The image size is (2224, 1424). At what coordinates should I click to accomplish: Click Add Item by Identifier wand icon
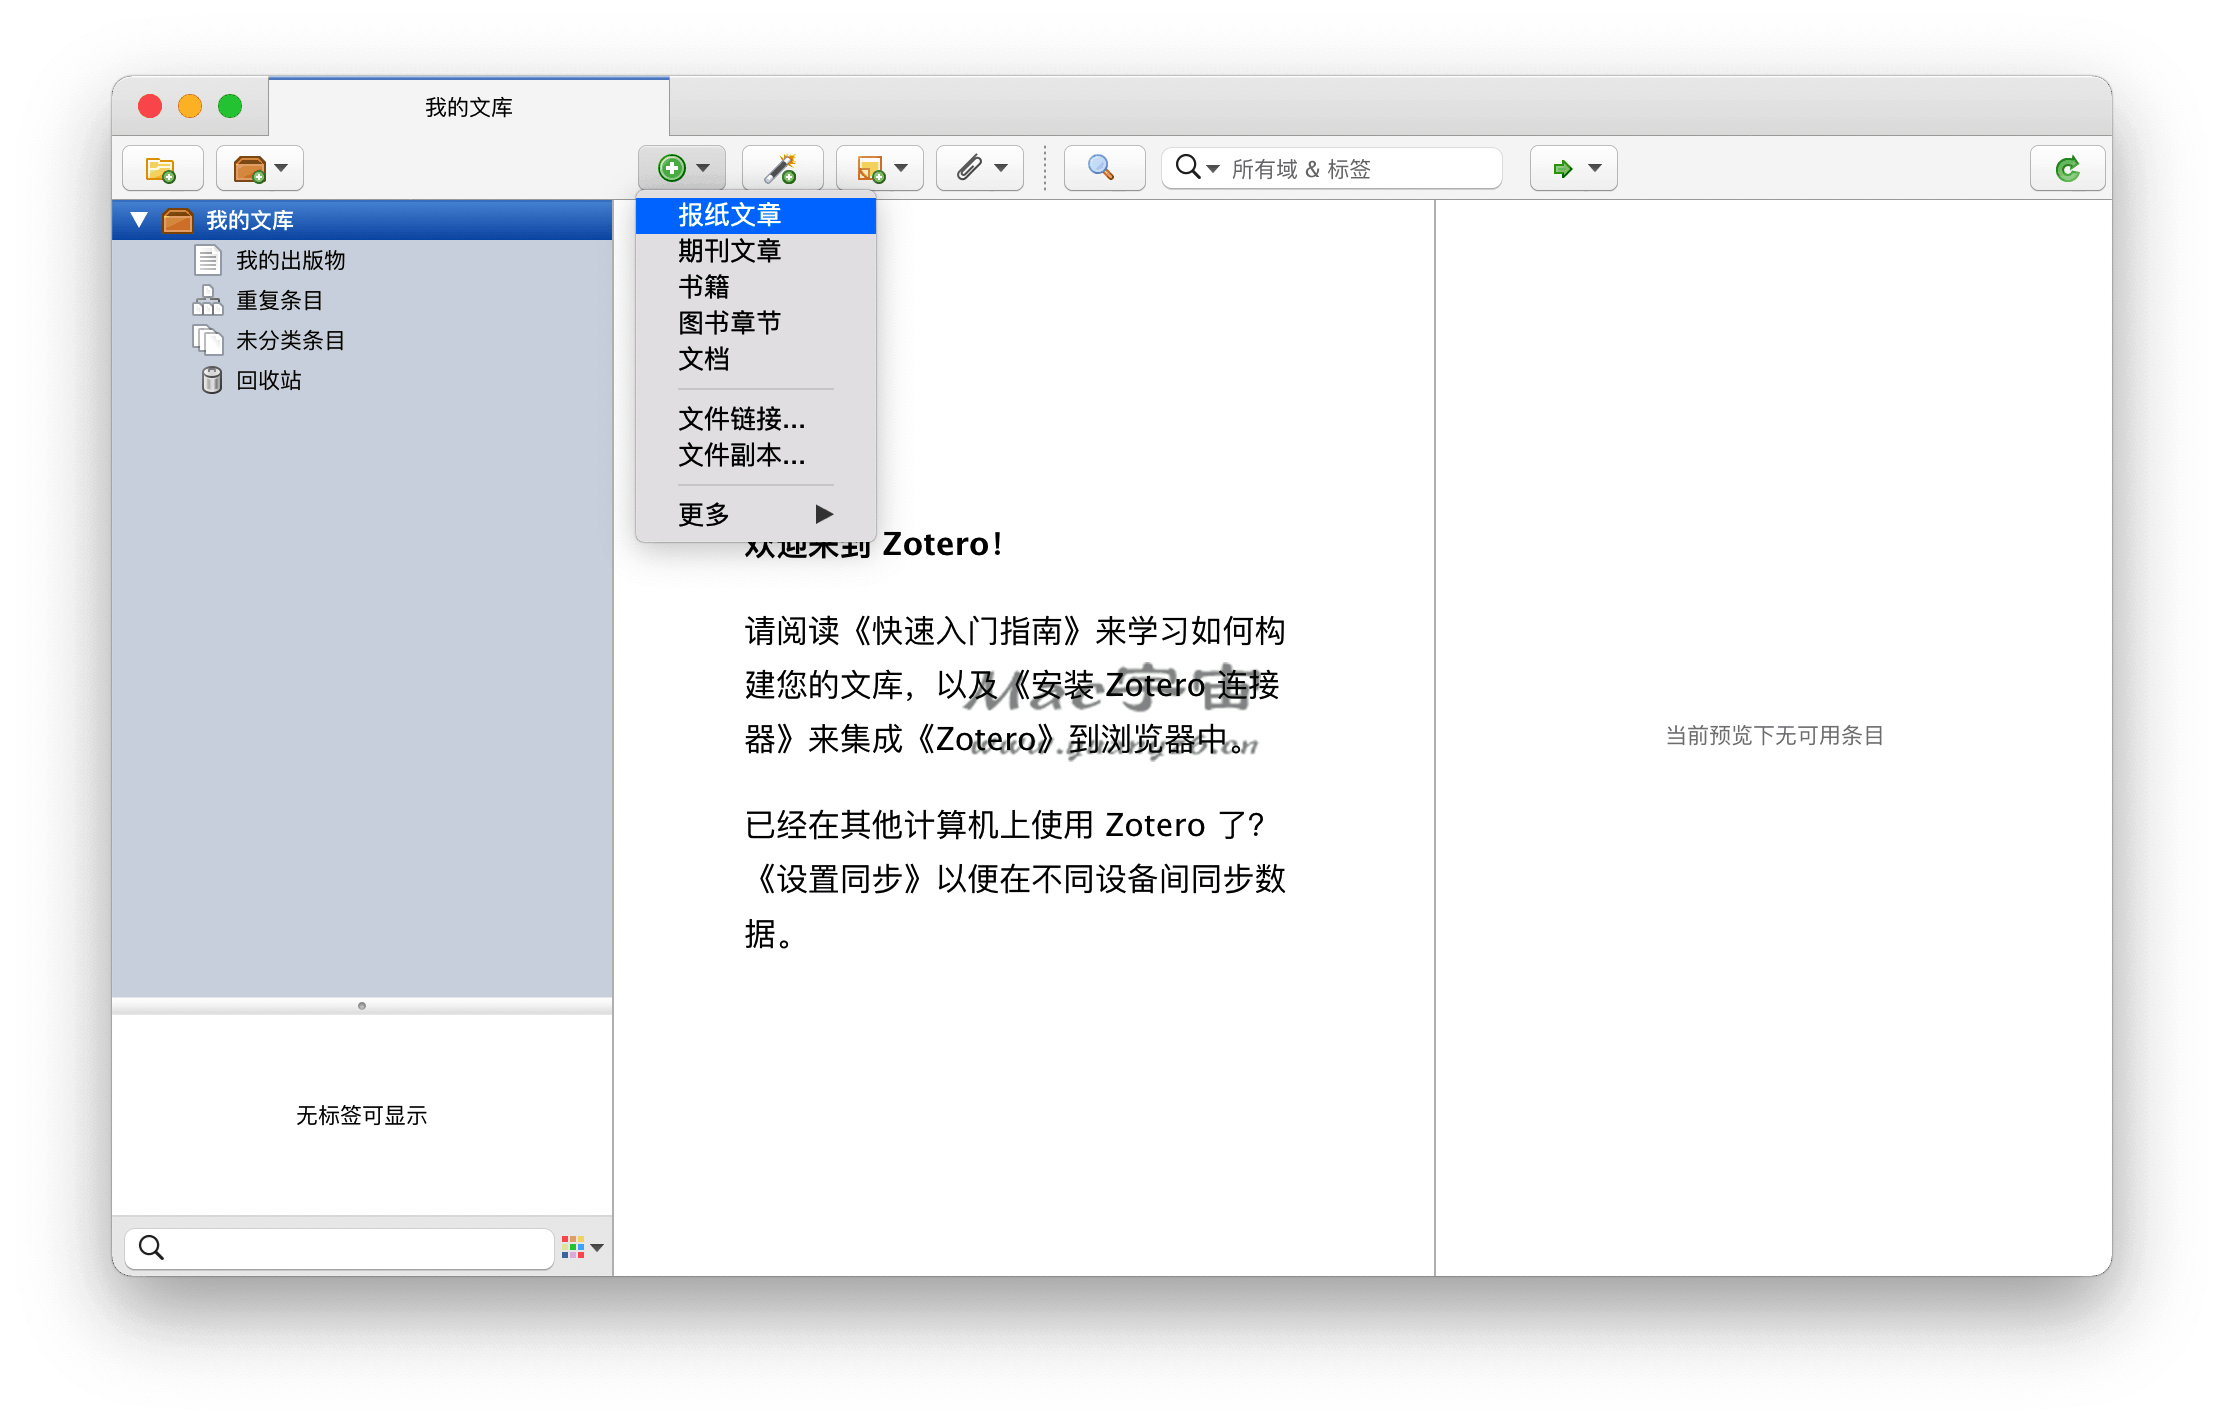click(781, 168)
